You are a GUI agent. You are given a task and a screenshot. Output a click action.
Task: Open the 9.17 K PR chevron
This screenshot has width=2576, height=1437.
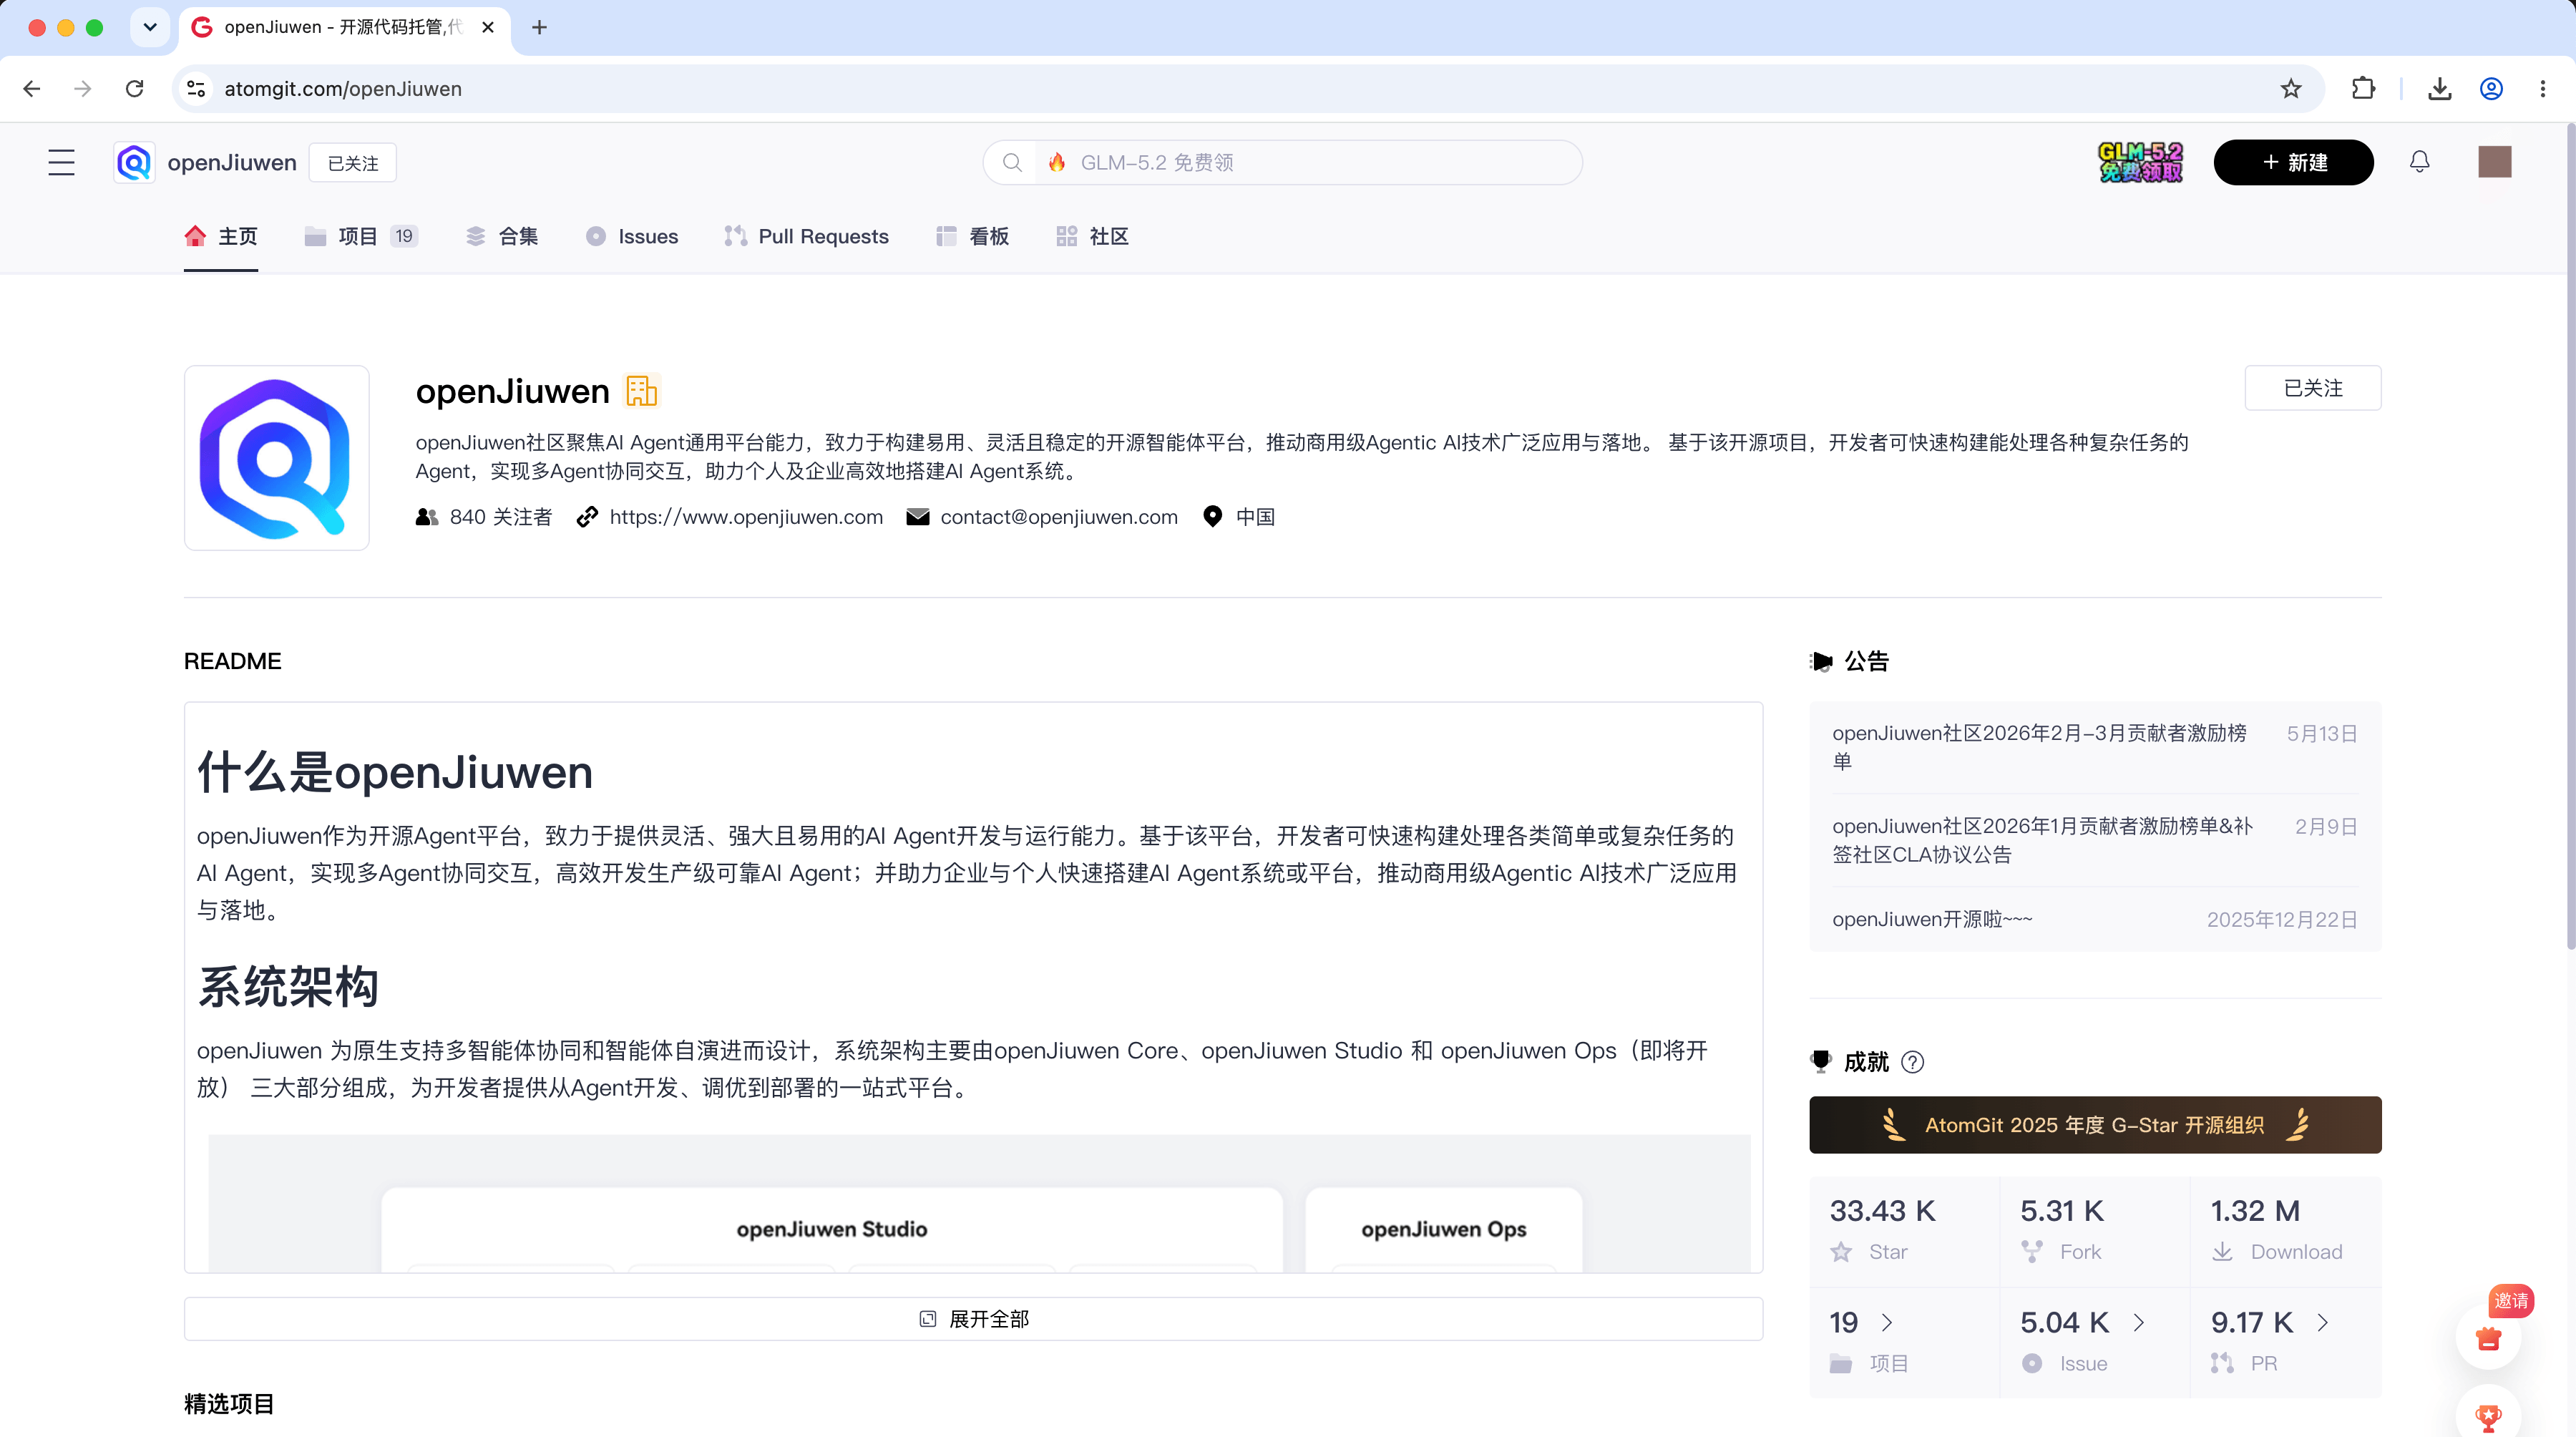click(2323, 1323)
